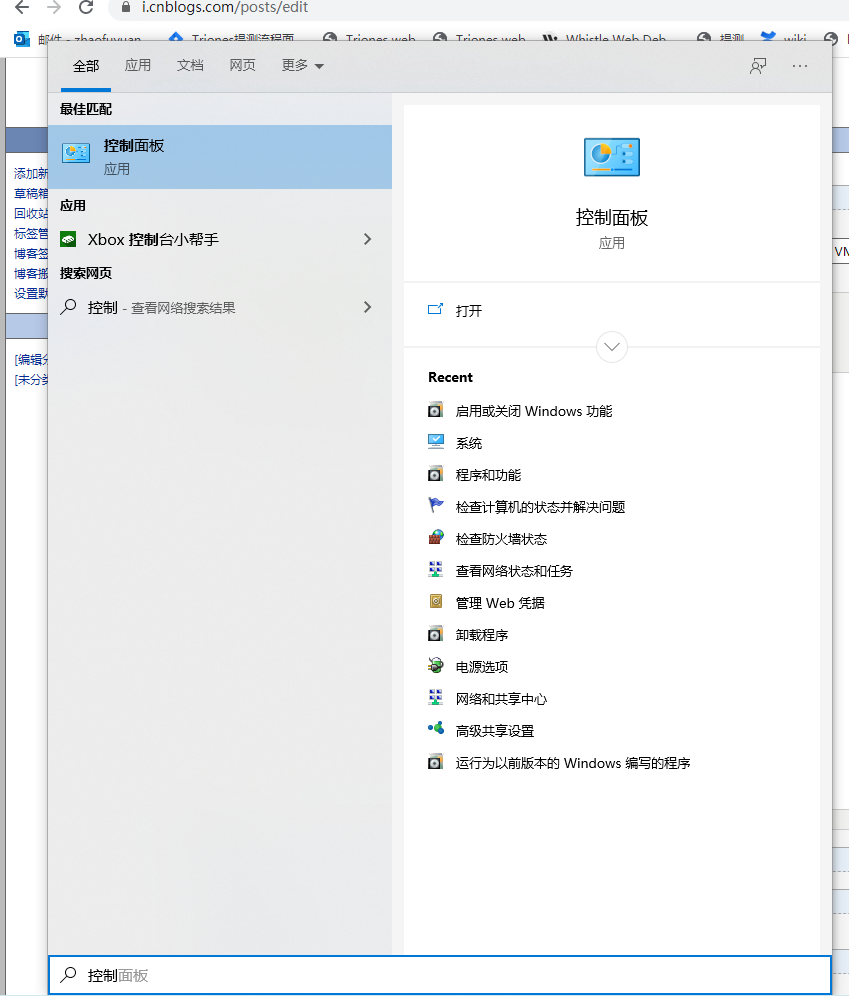This screenshot has height=996, width=849.
Task: Open 网络和共享中心 from the Recent list
Action: pos(501,699)
